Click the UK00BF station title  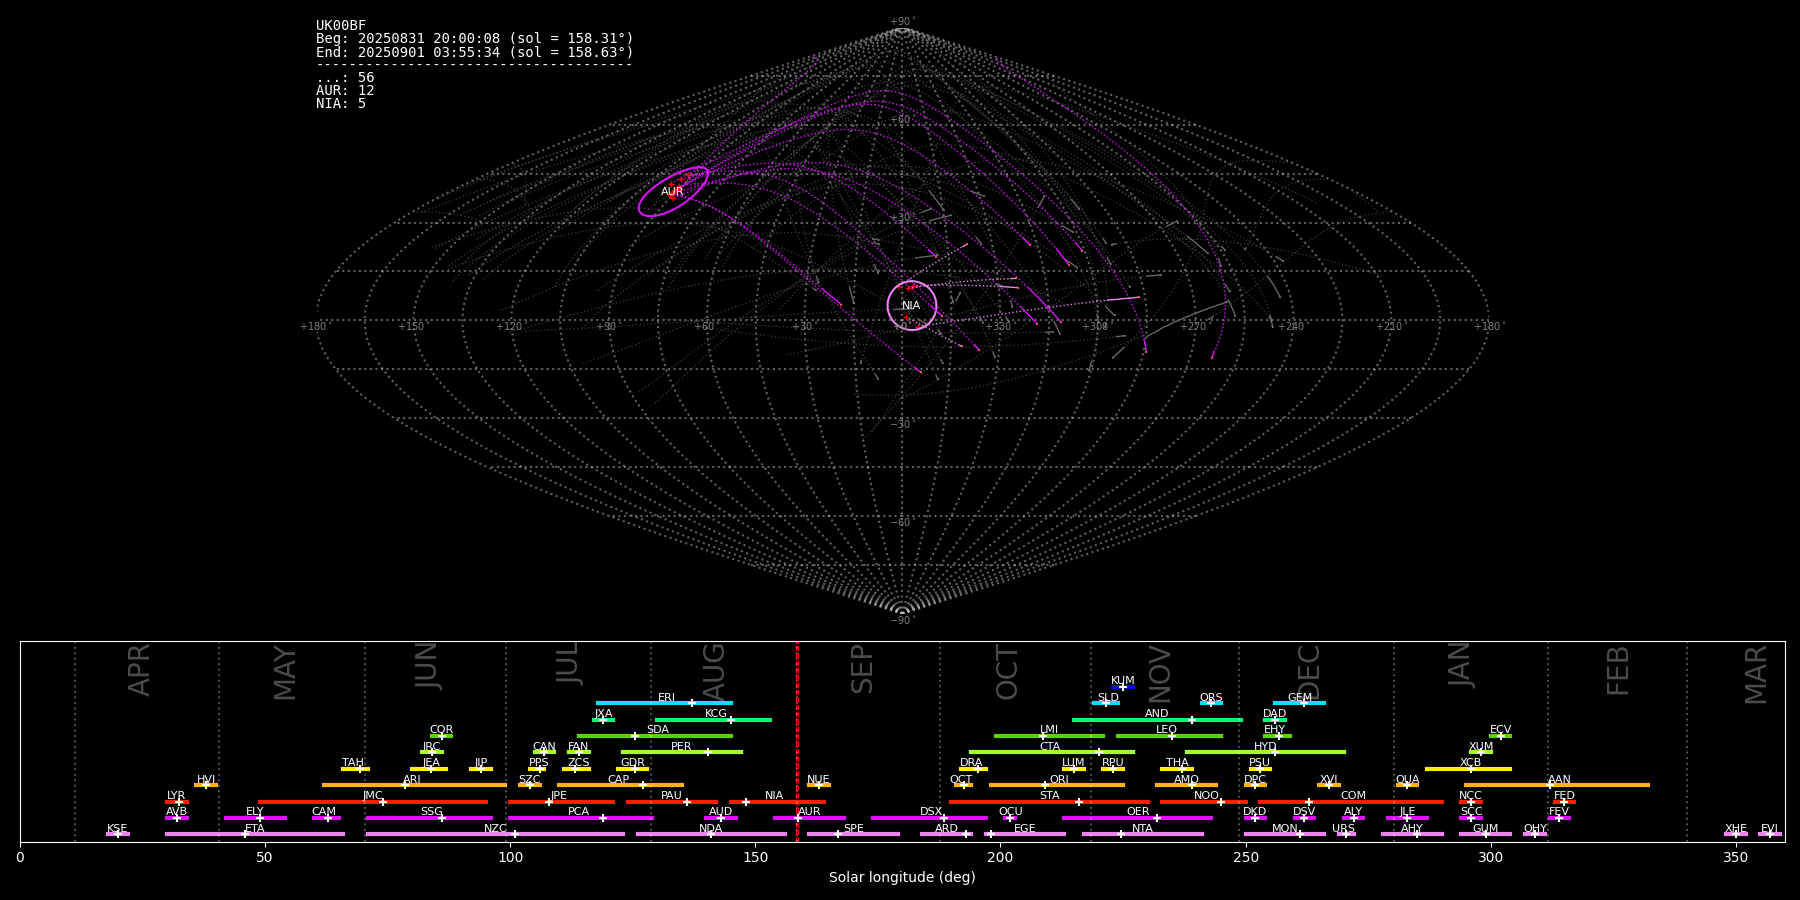341,26
